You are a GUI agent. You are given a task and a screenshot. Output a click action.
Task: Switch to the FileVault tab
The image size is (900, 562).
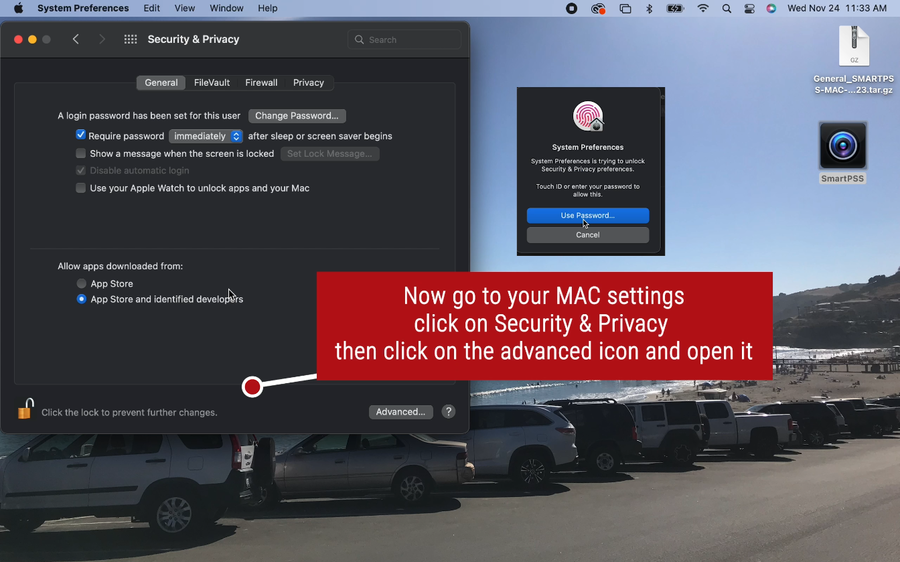pyautogui.click(x=212, y=83)
